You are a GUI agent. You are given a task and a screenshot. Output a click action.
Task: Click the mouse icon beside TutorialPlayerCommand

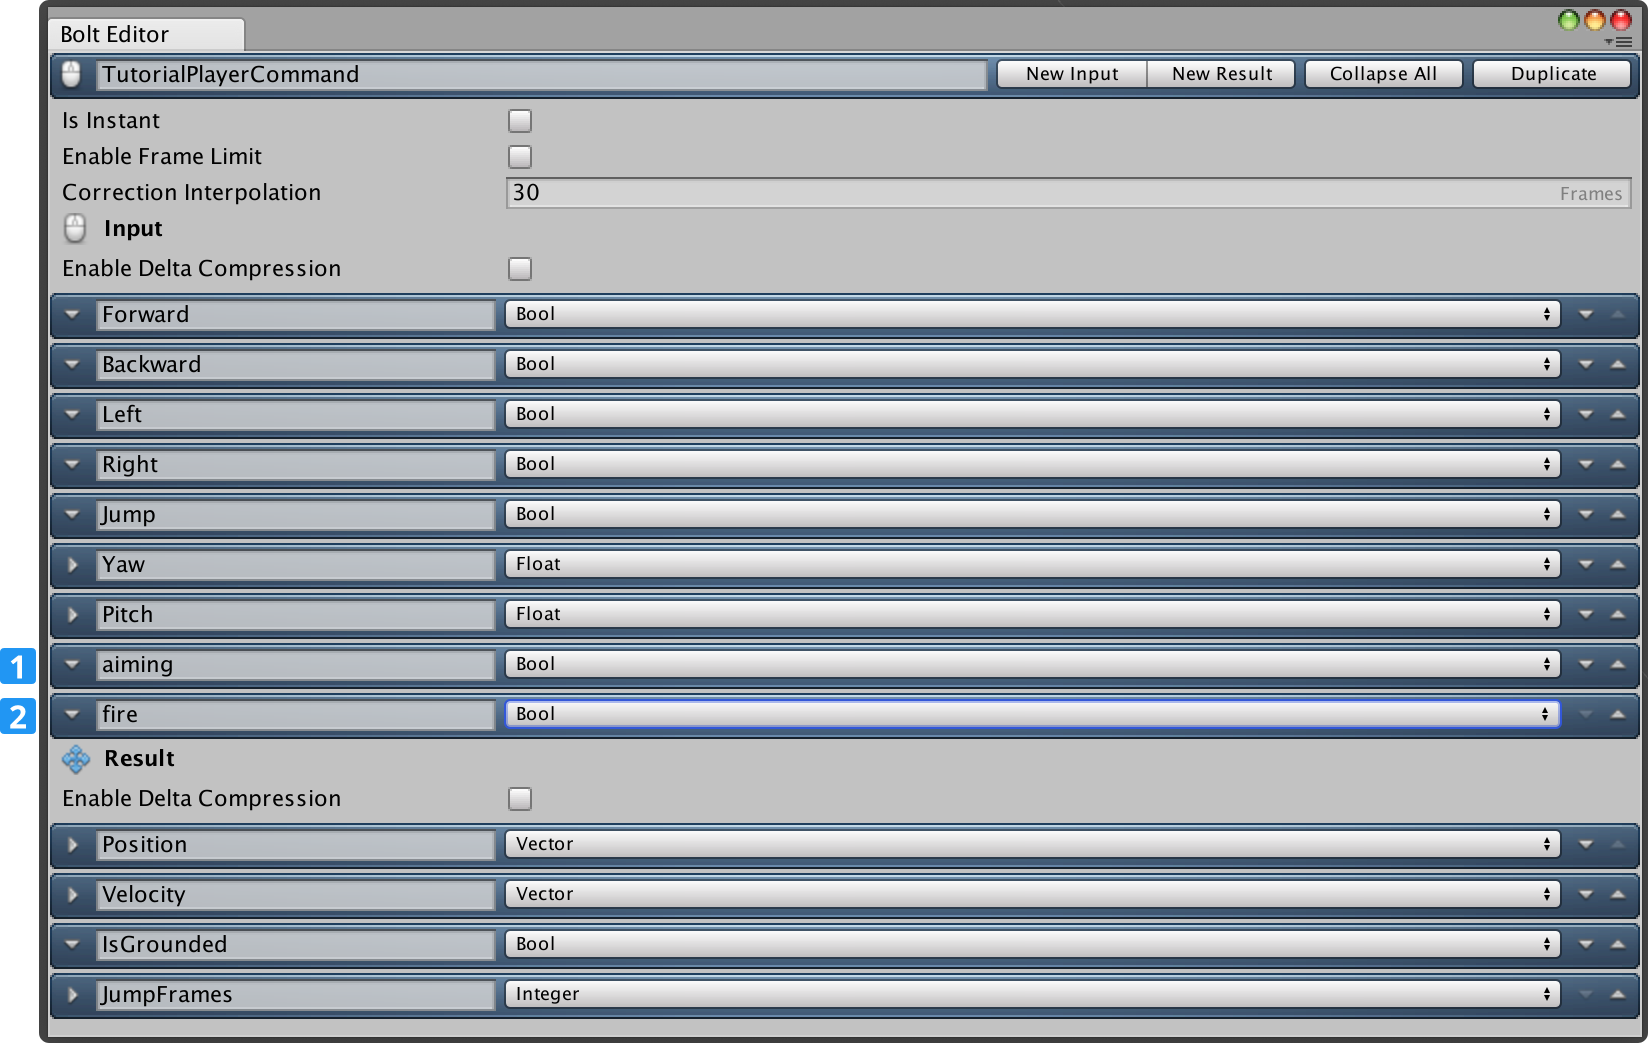coord(71,74)
